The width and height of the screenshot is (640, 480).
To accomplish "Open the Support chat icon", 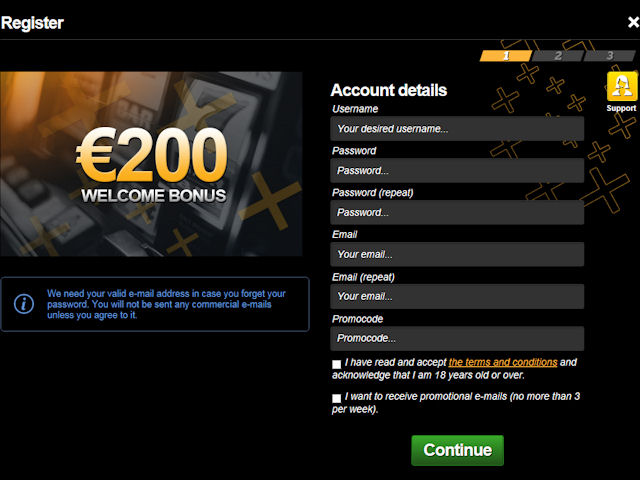I will coord(622,87).
